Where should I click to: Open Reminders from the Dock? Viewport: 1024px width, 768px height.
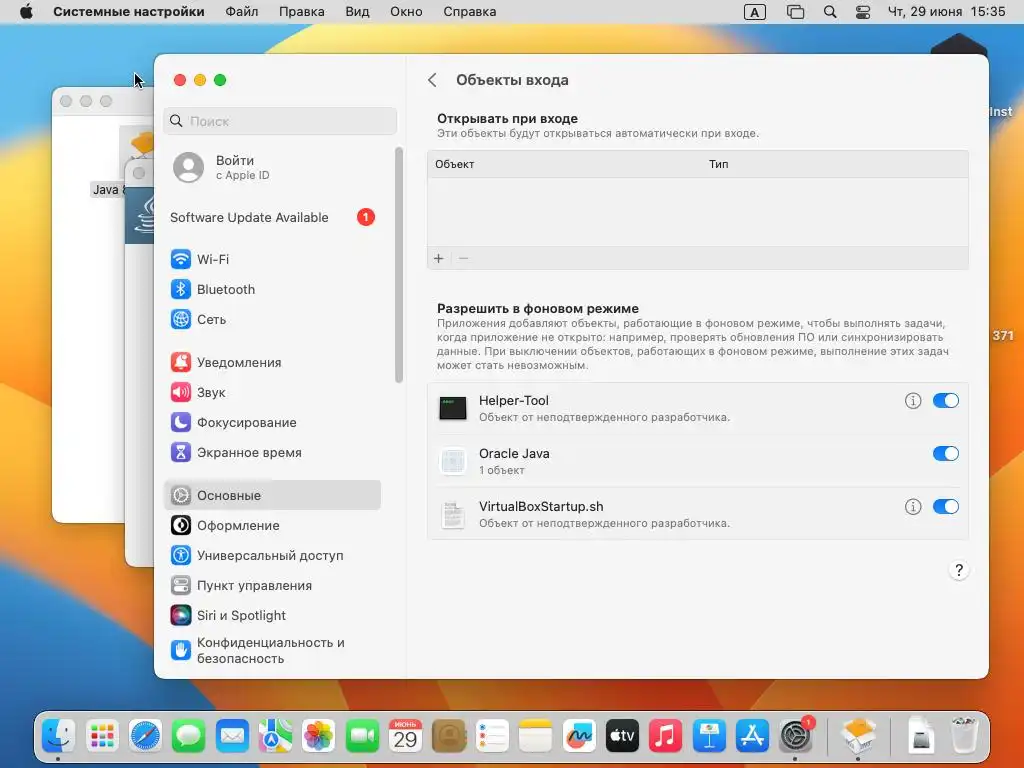(492, 736)
